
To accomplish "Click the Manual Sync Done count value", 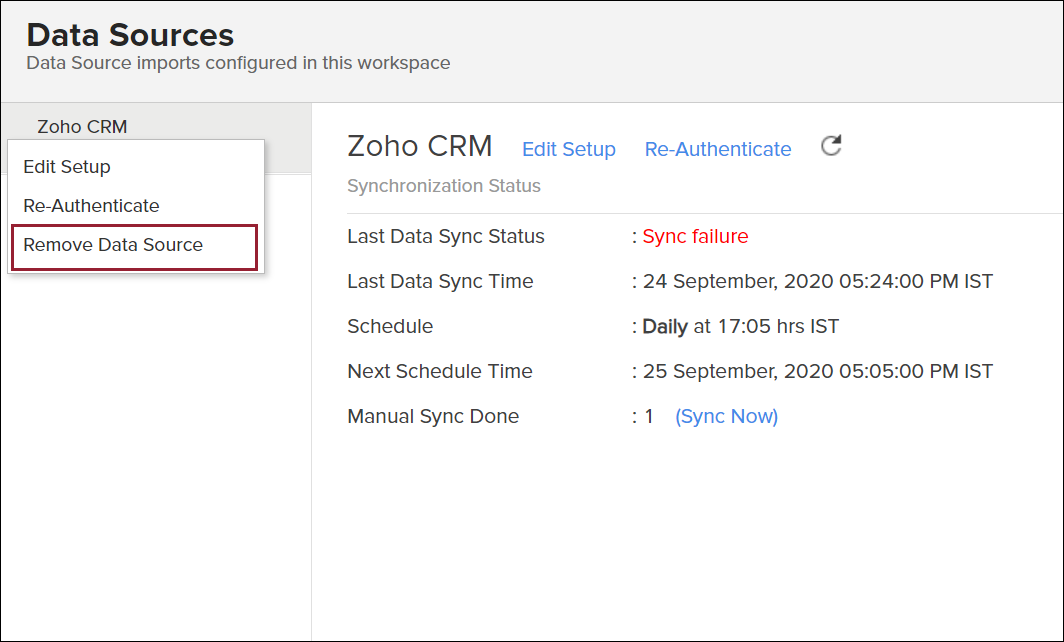I will 648,417.
